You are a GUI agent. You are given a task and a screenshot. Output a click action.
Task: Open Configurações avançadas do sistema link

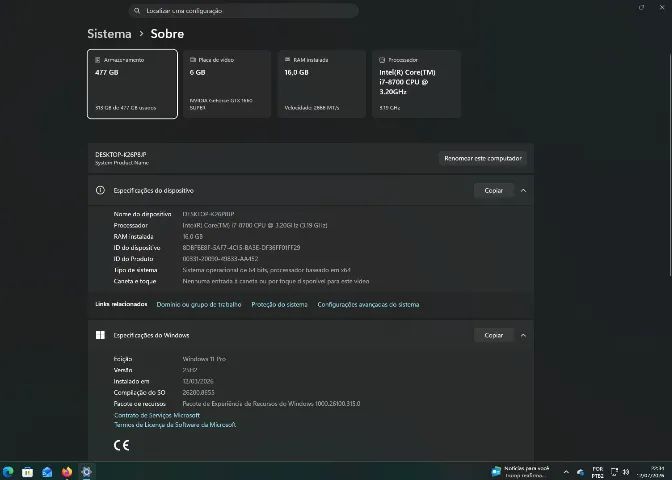[x=368, y=304]
